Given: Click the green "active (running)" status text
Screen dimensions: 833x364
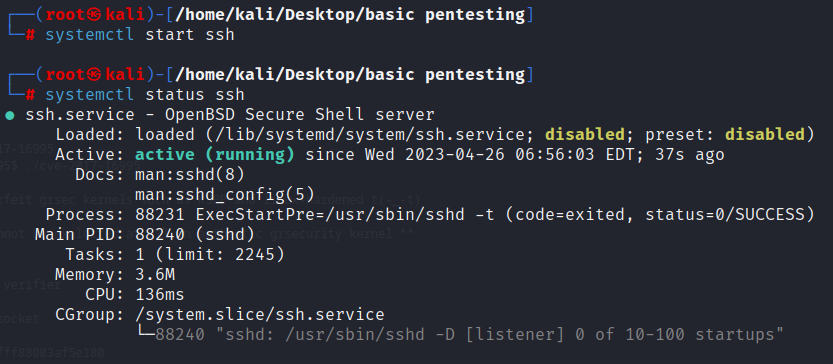Looking at the screenshot, I should point(215,155).
